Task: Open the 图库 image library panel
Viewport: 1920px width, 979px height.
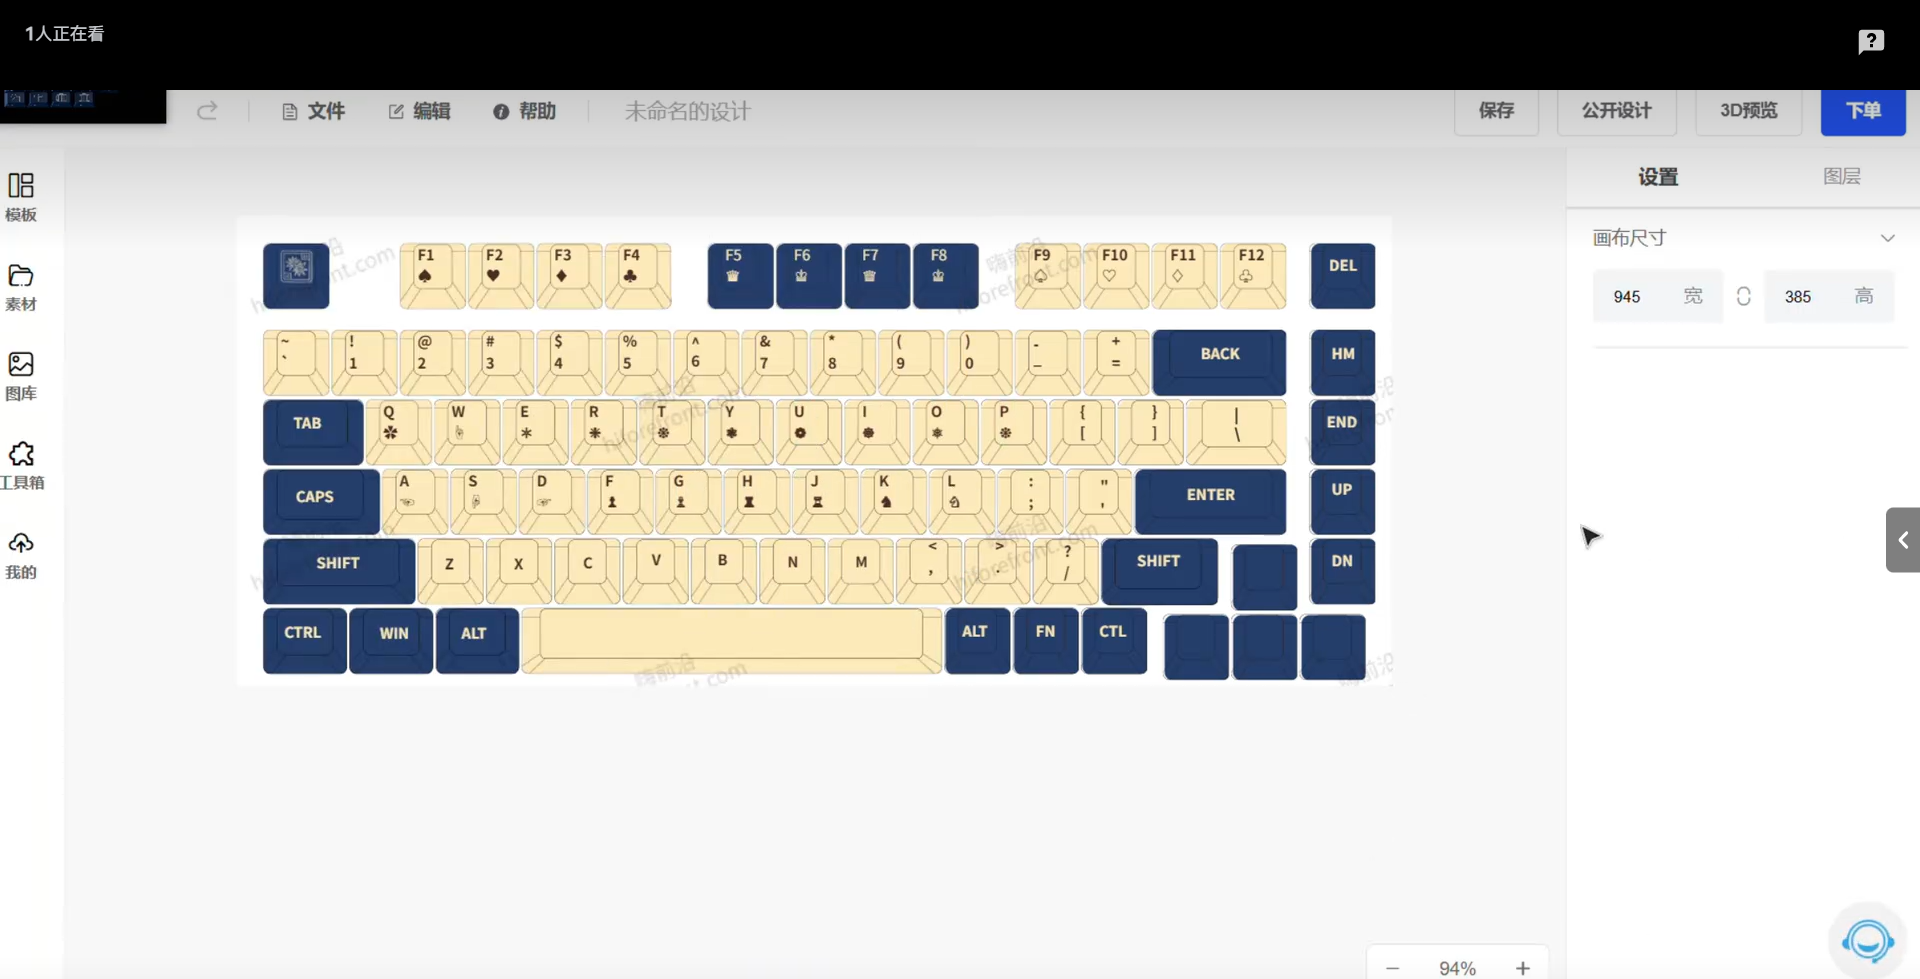Action: (20, 375)
